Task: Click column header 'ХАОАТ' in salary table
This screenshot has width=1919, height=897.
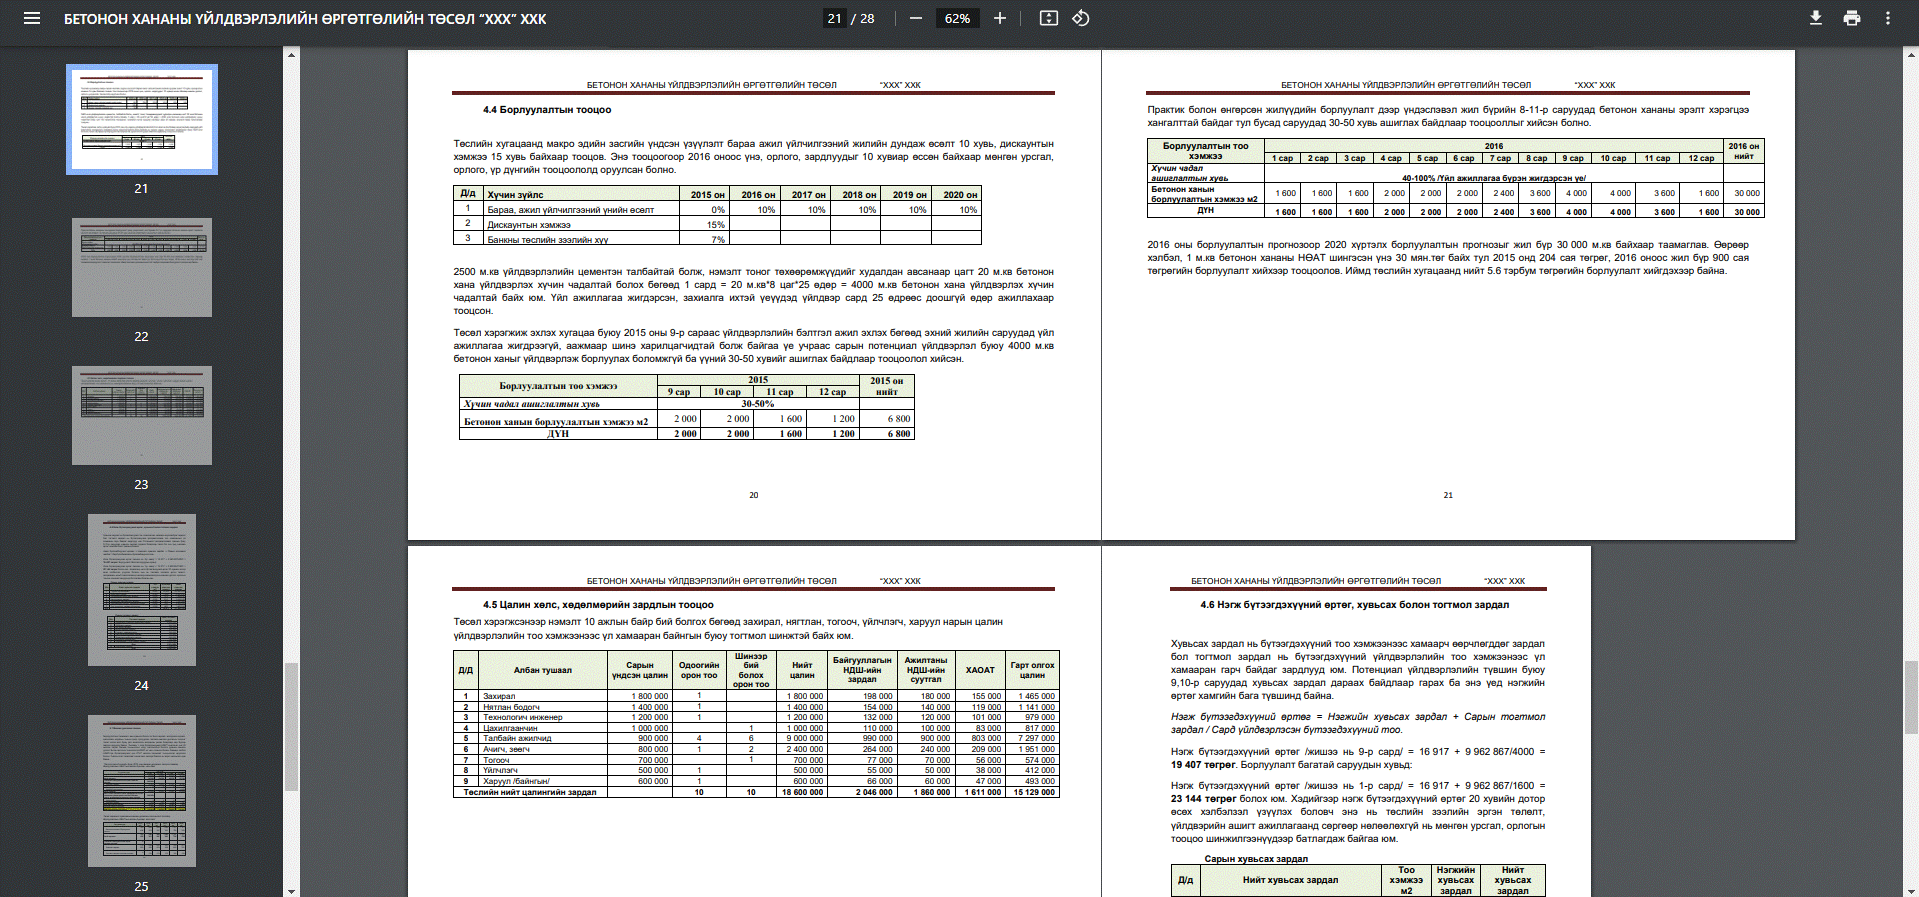Action: pyautogui.click(x=980, y=670)
